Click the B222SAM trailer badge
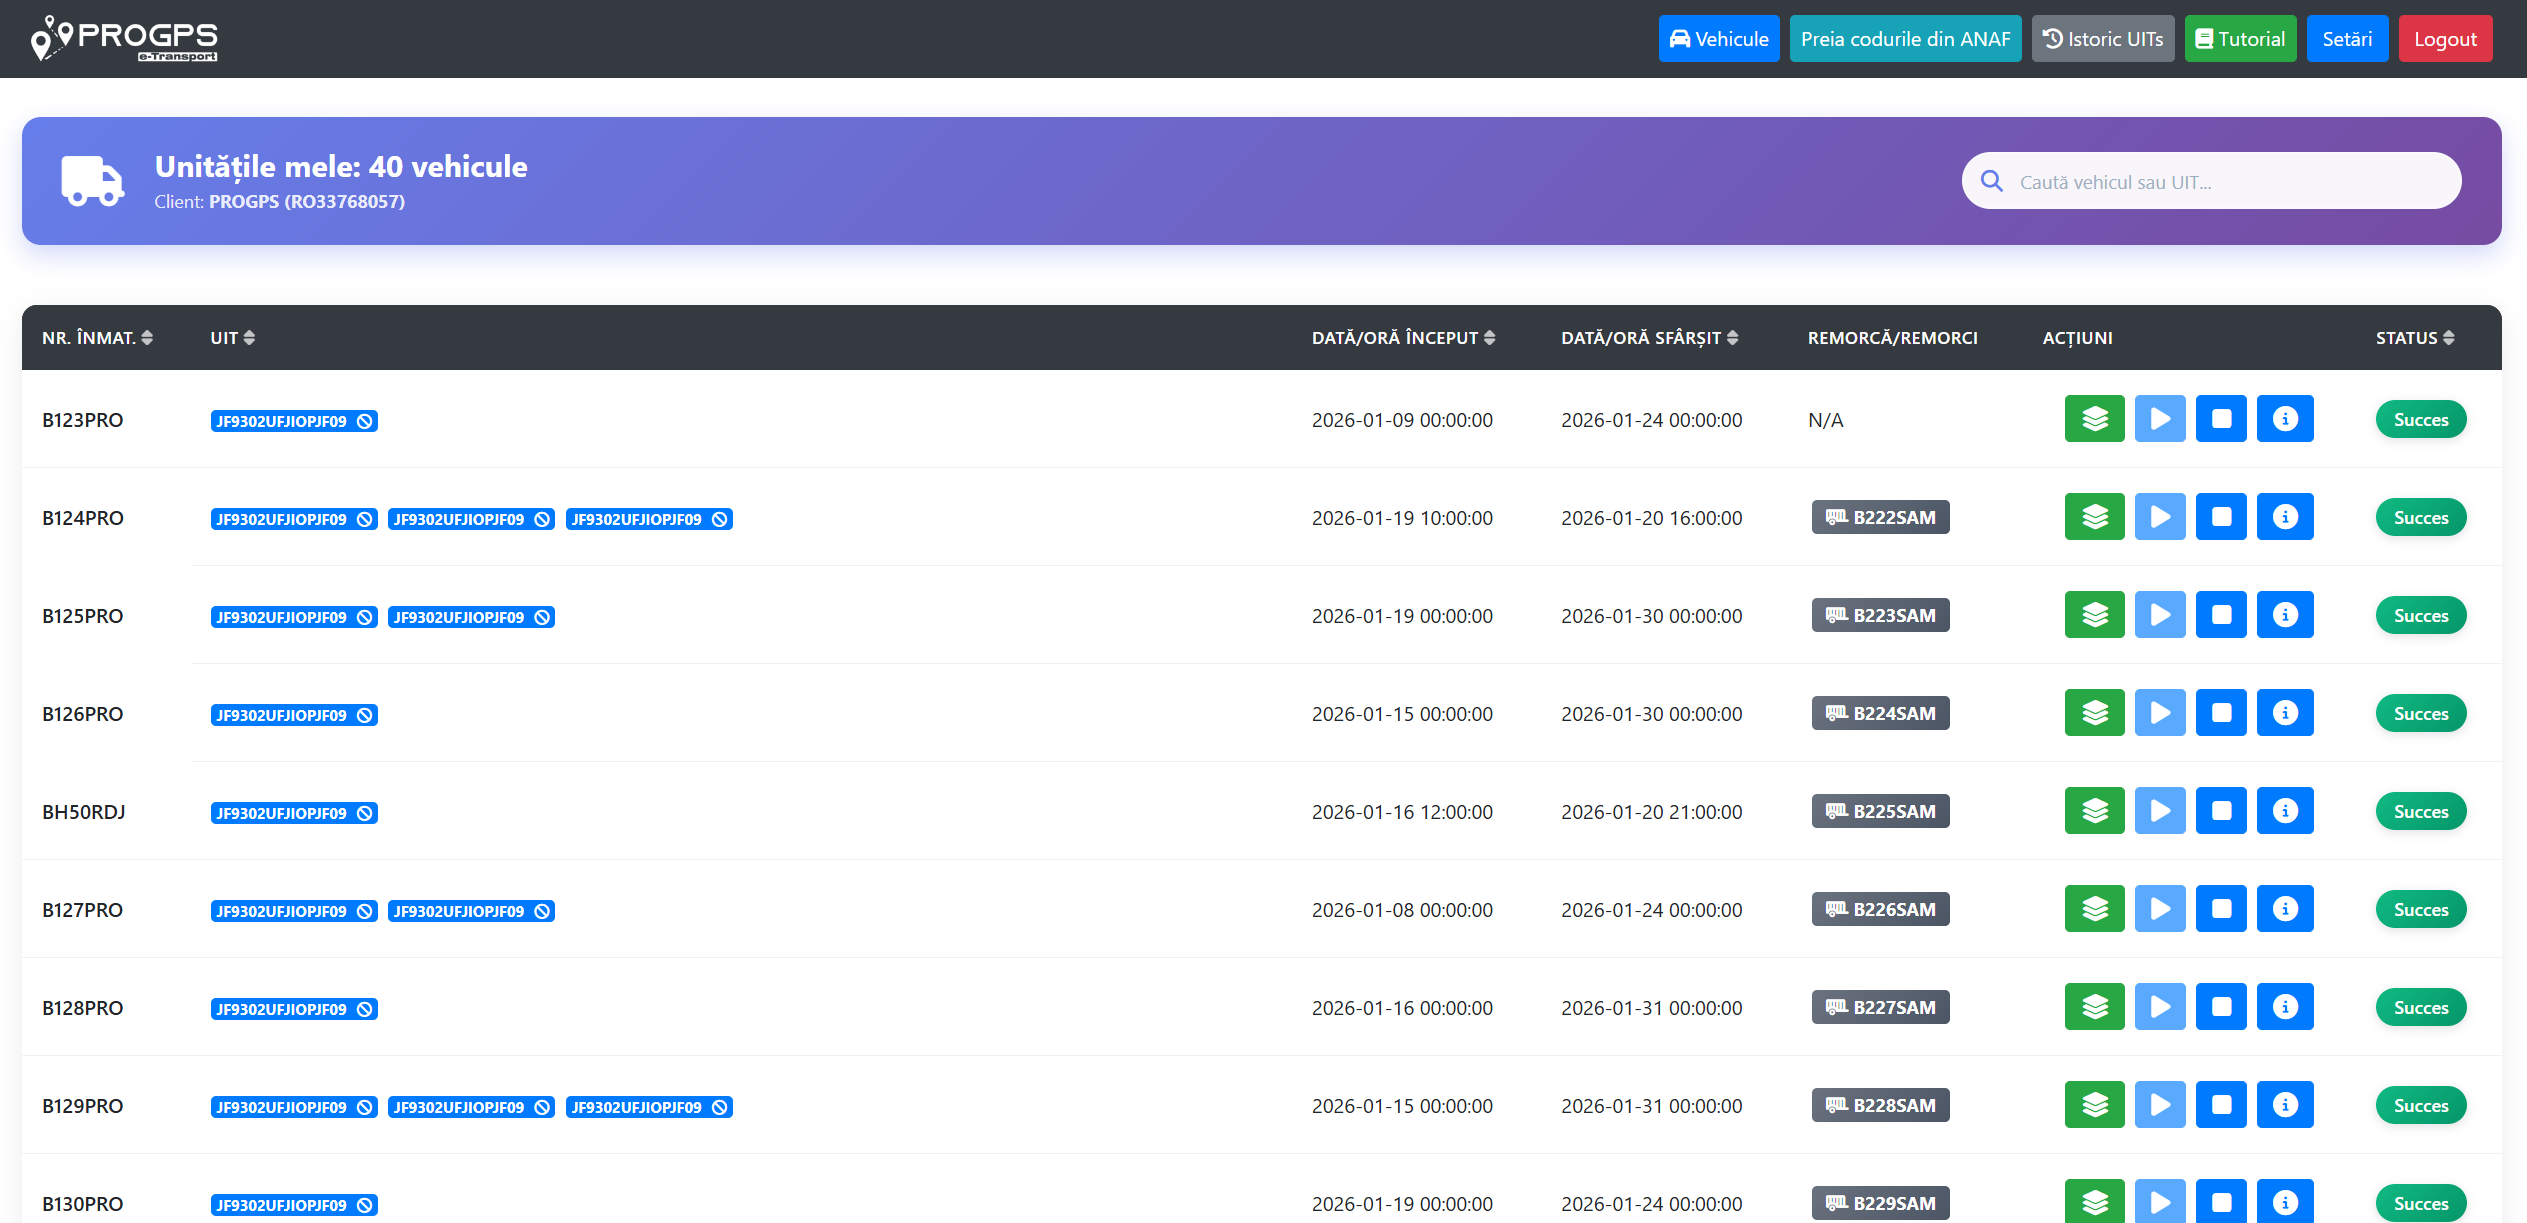This screenshot has height=1223, width=2527. tap(1880, 517)
